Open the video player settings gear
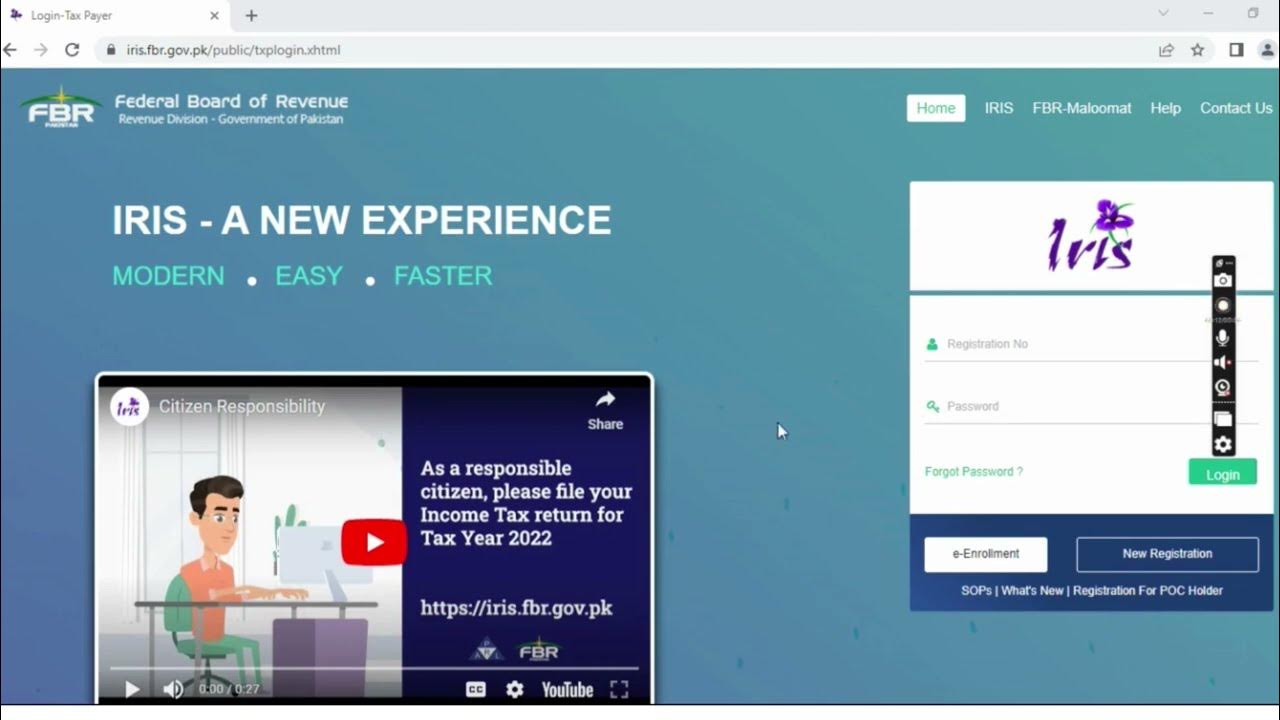Screen dimensions: 1280x720 514,689
